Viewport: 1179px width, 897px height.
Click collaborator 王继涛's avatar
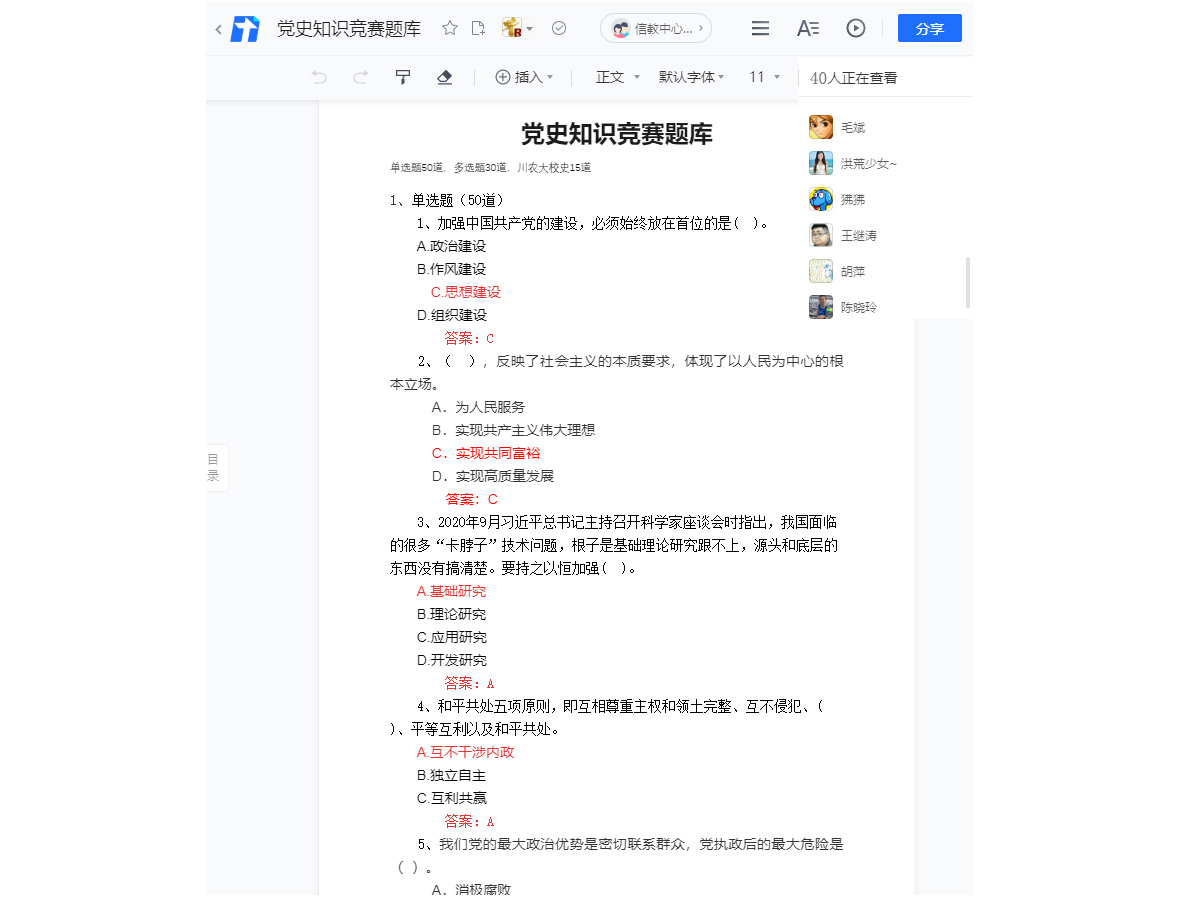click(x=820, y=234)
